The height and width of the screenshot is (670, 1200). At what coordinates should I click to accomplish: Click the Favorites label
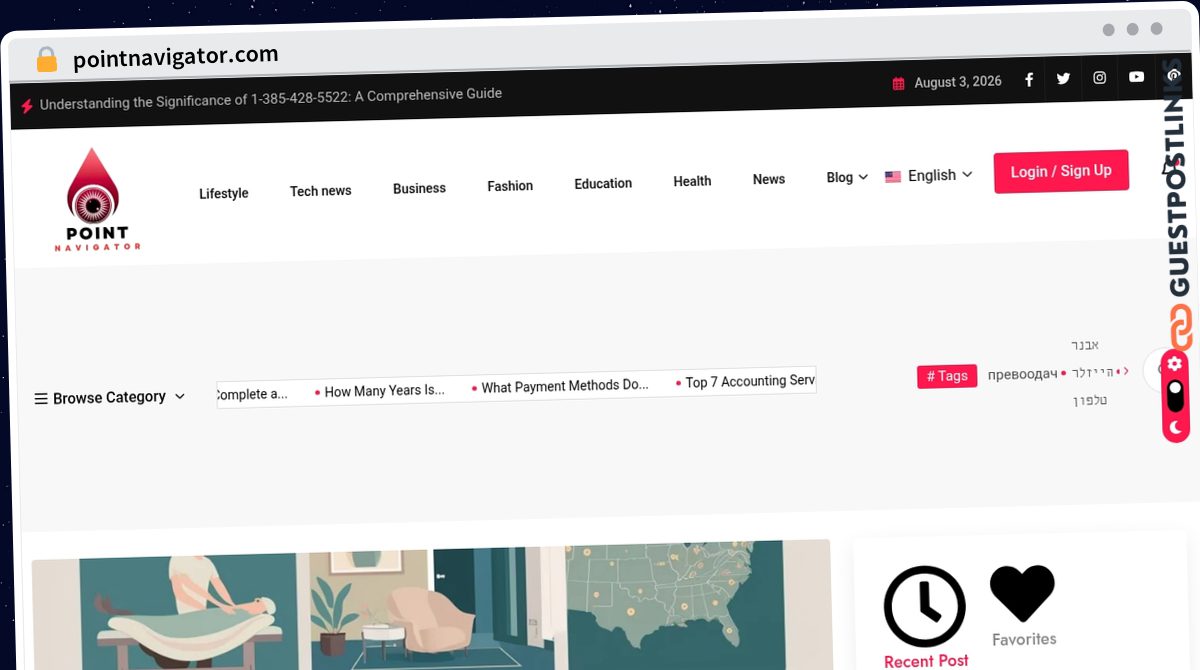pos(1024,639)
